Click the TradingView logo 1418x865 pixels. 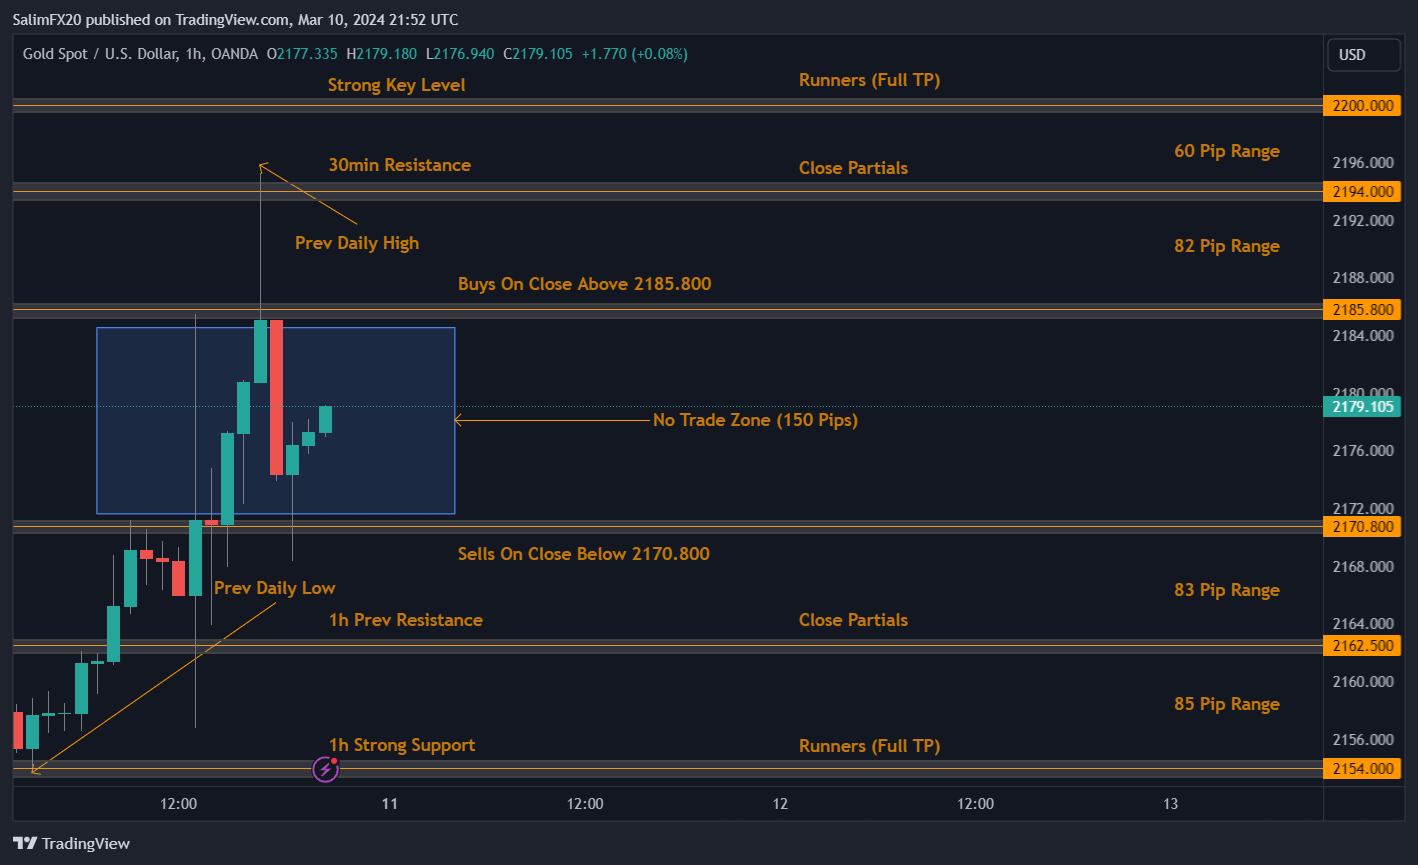70,843
